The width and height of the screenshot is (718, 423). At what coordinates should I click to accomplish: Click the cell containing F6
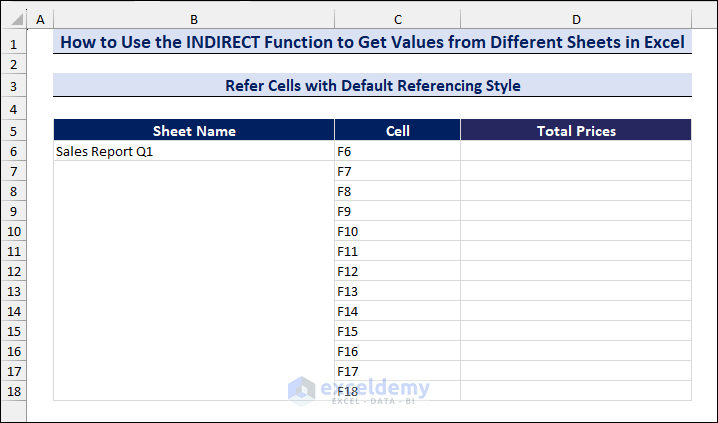(x=397, y=151)
